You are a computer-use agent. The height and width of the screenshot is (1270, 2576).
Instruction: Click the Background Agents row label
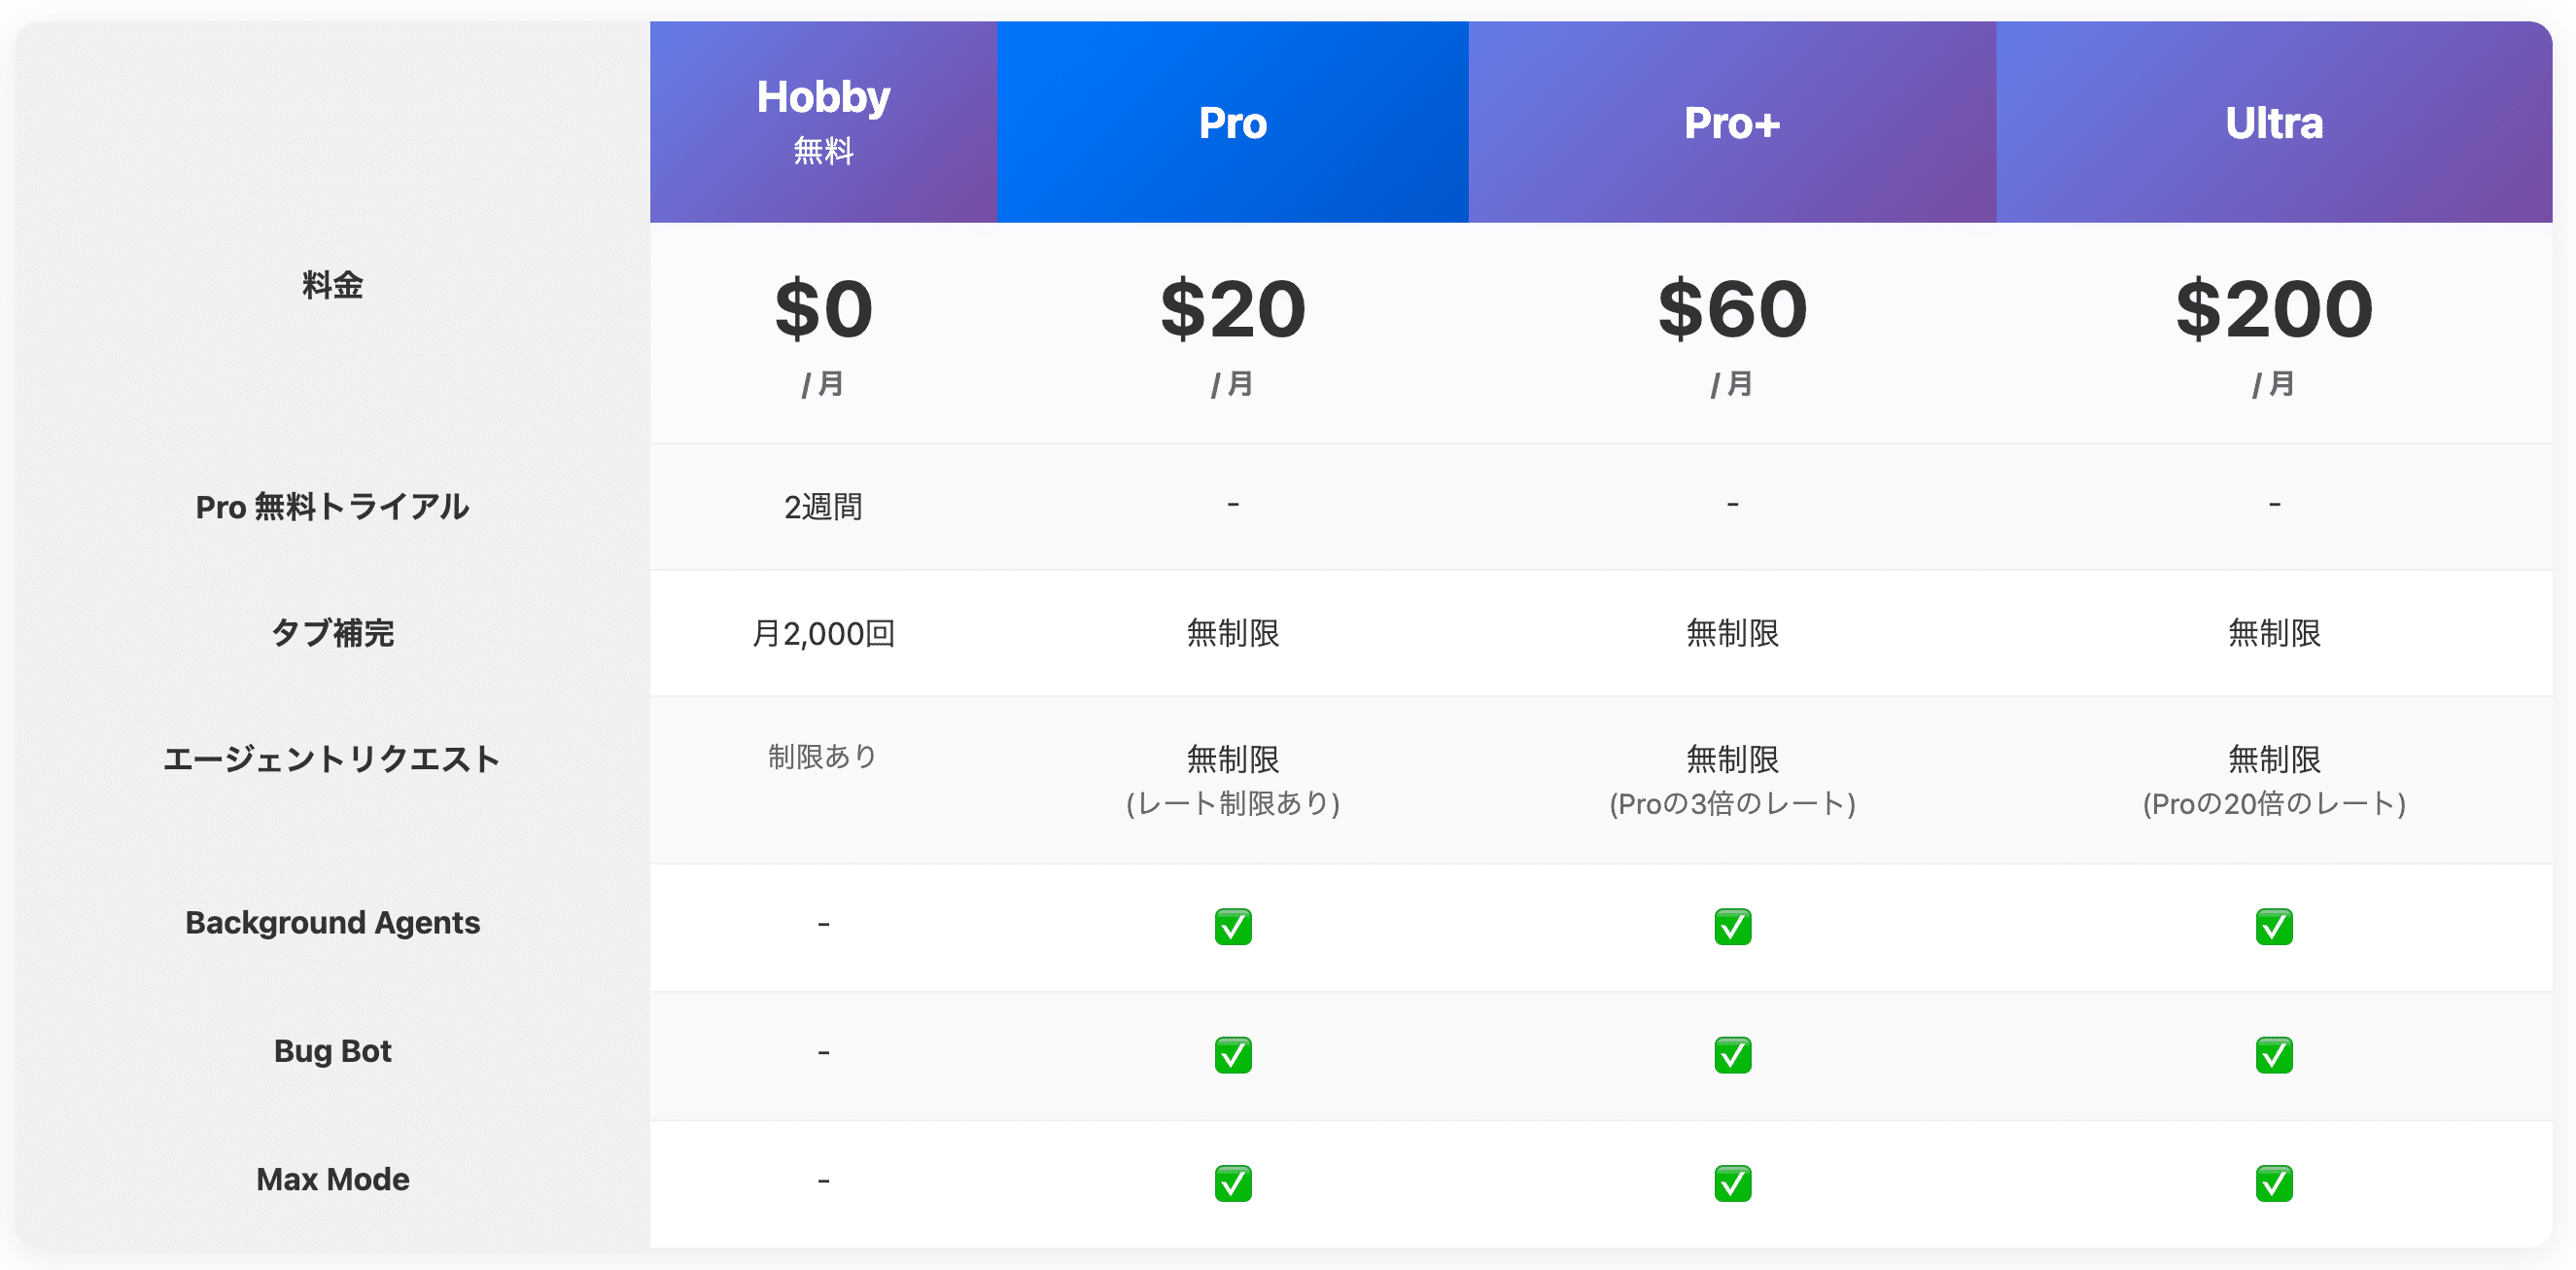332,922
